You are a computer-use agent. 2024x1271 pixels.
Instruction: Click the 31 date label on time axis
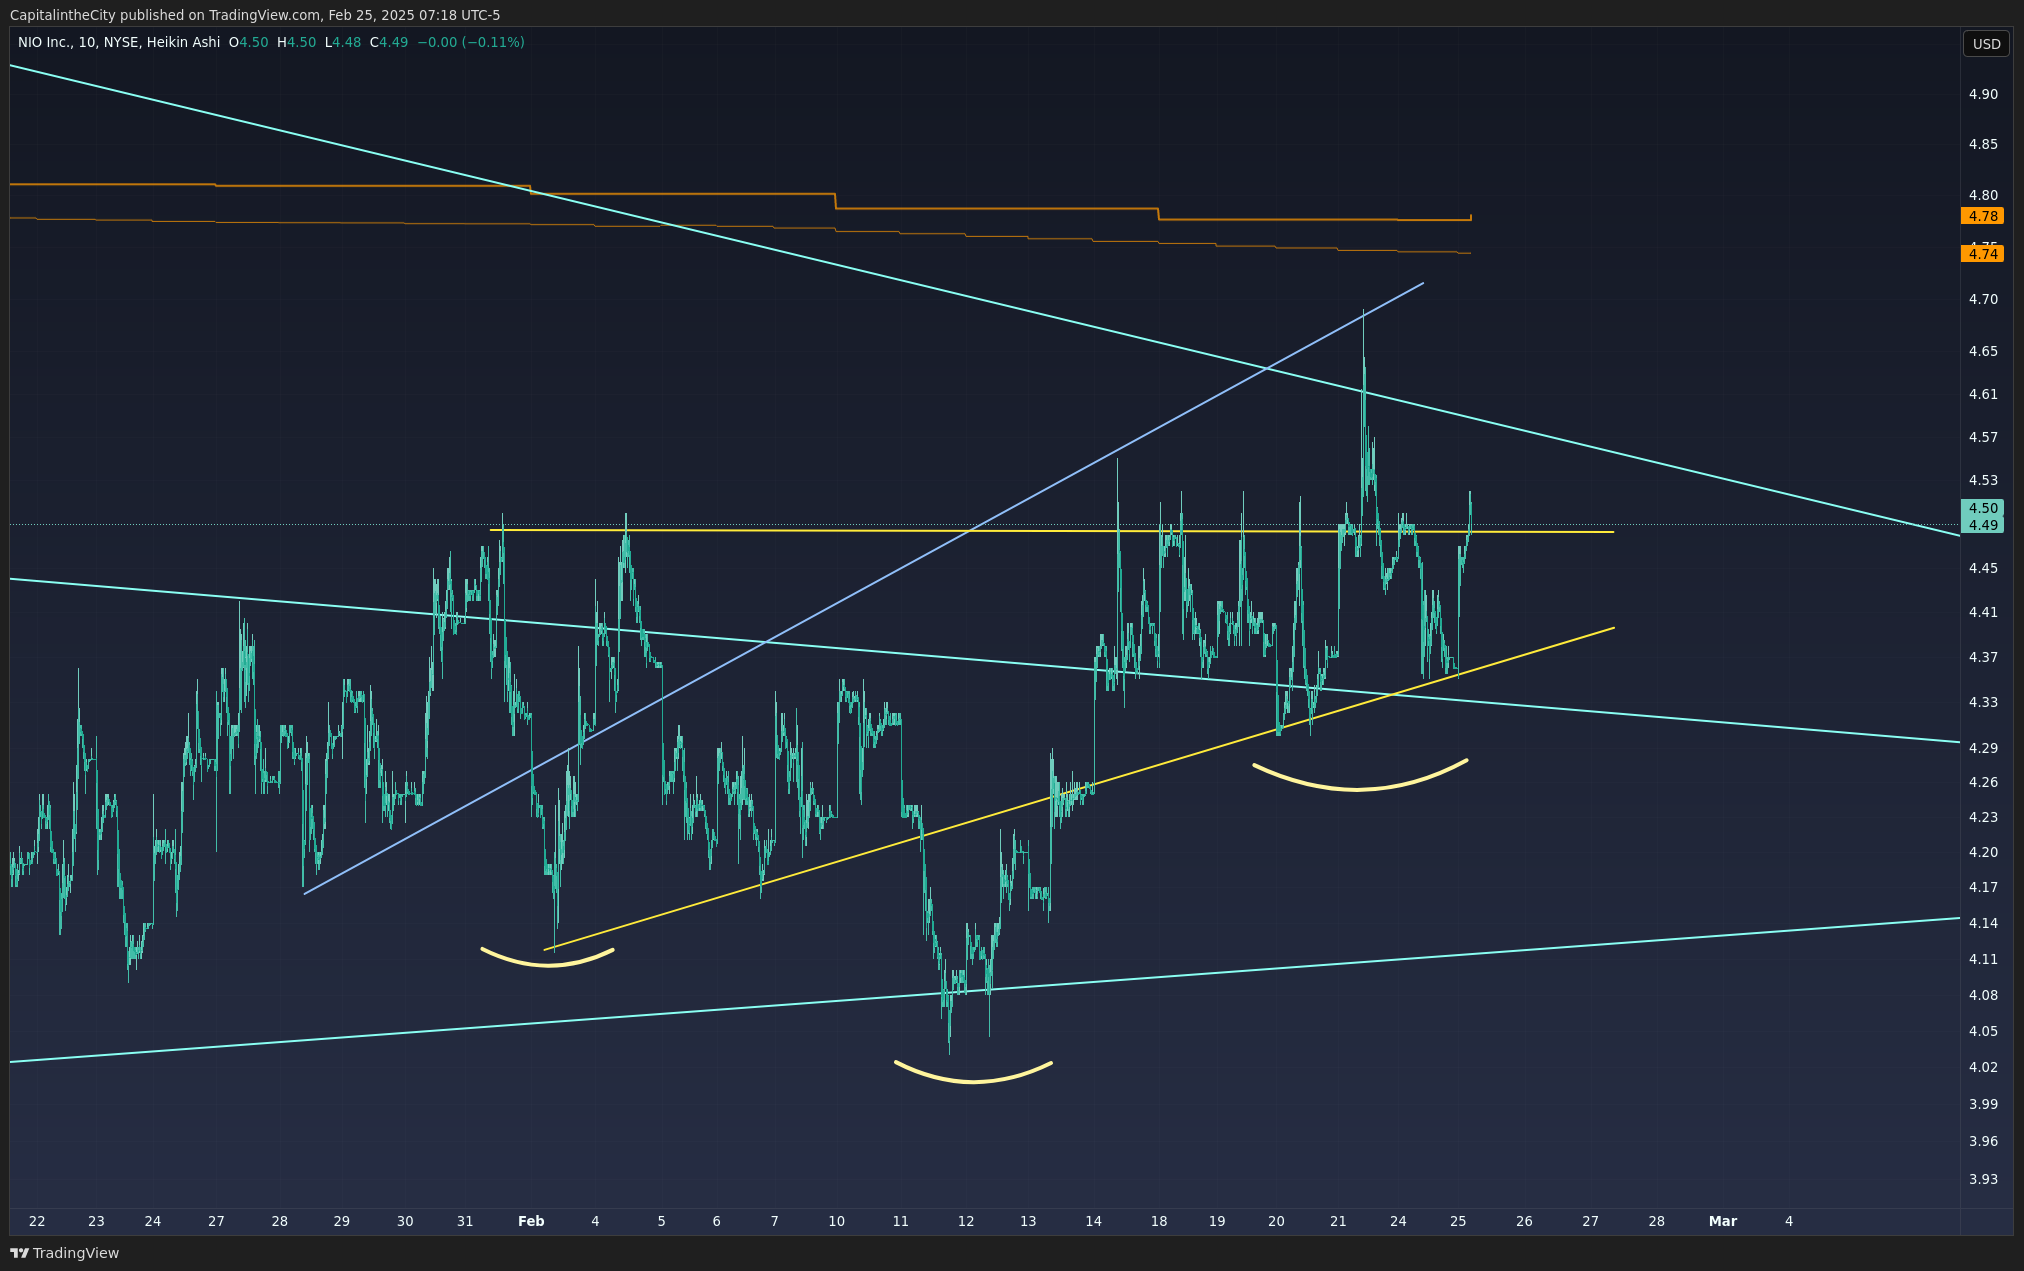pos(465,1221)
